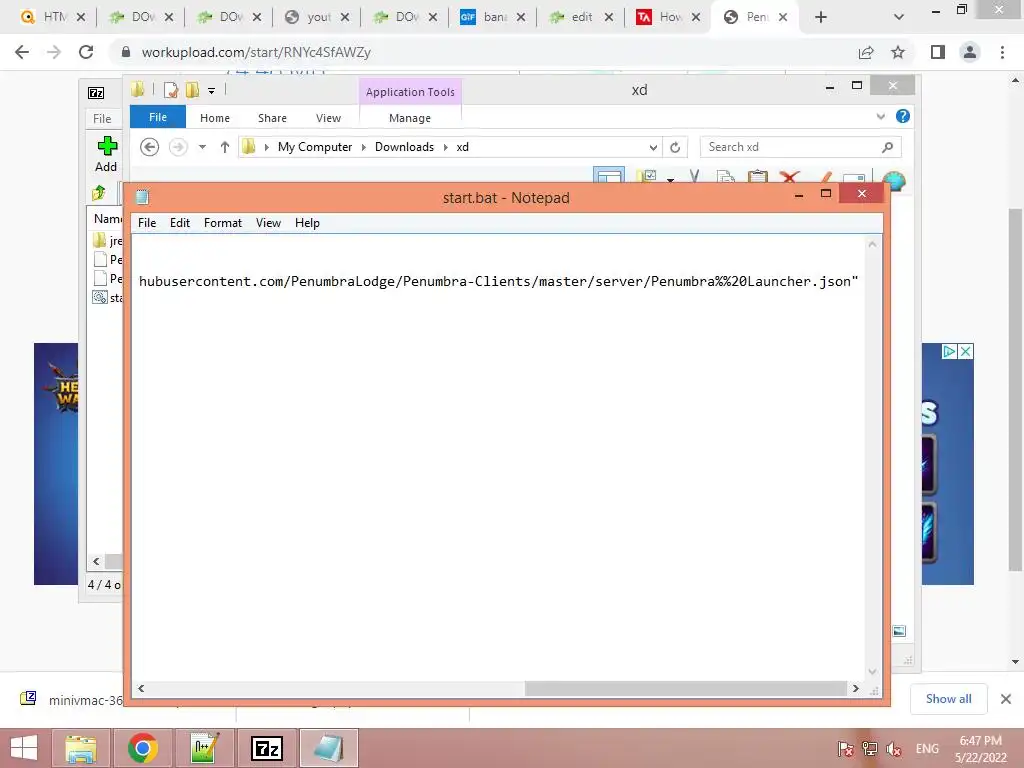Open minivmac download item
The height and width of the screenshot is (768, 1024).
[x=71, y=699]
